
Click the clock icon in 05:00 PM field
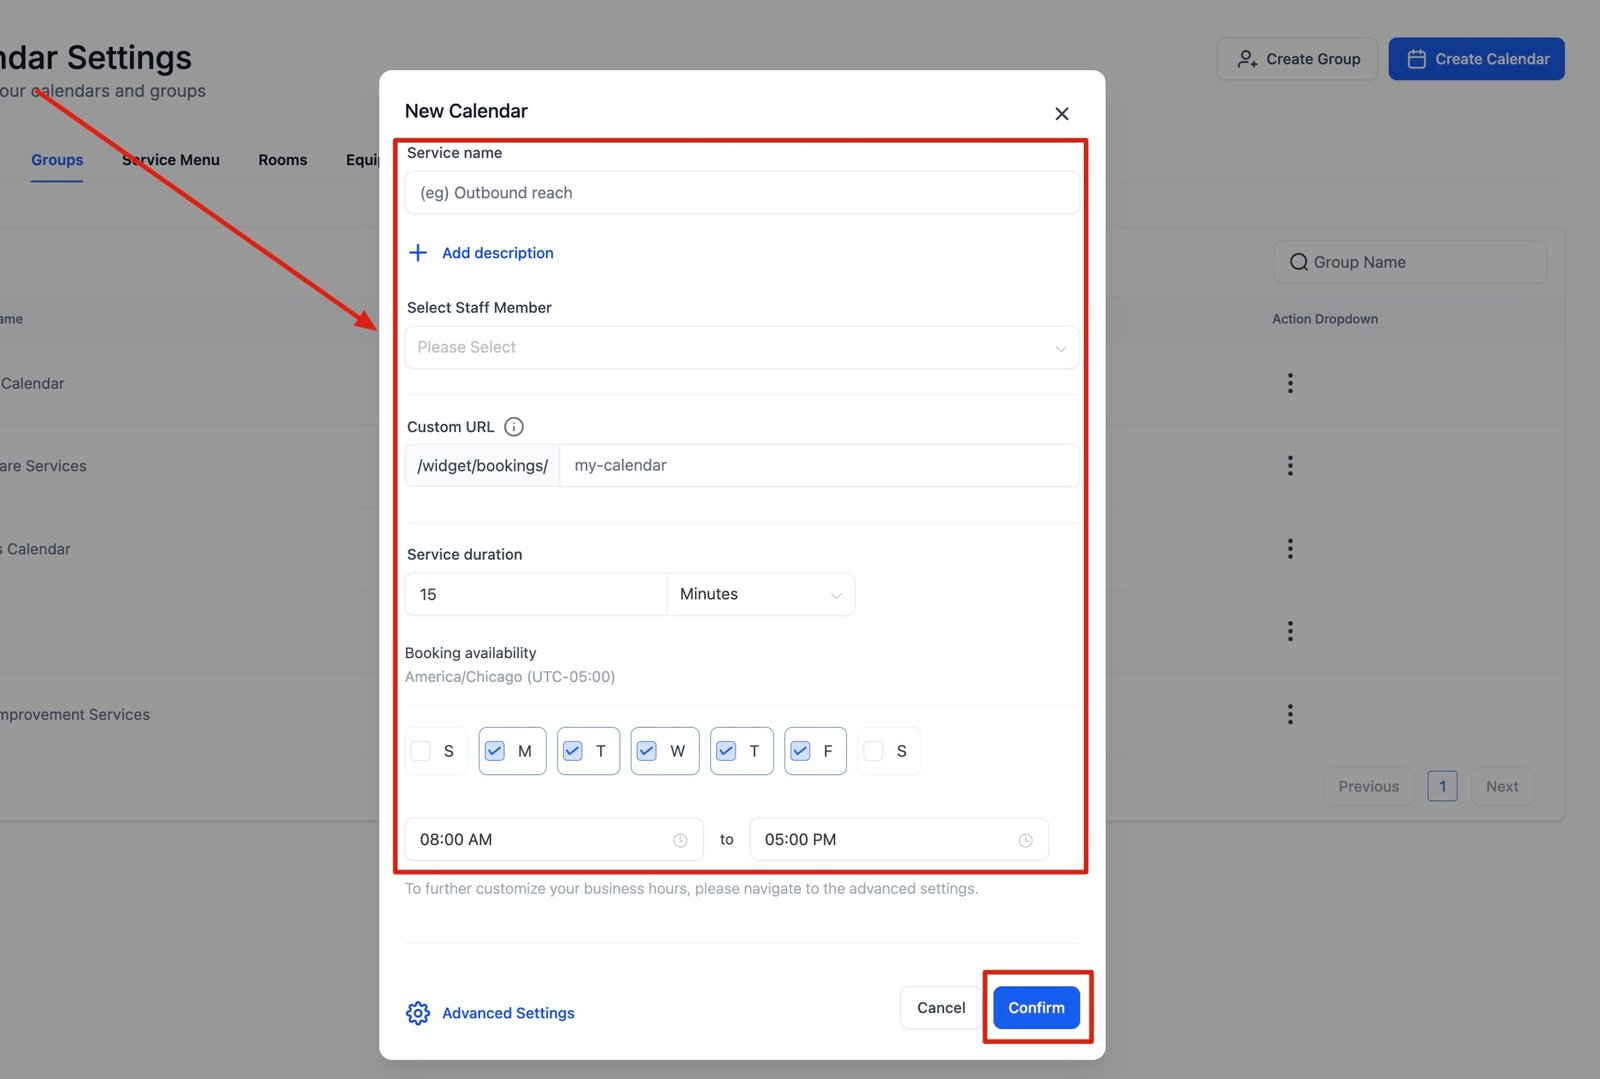(x=1025, y=841)
